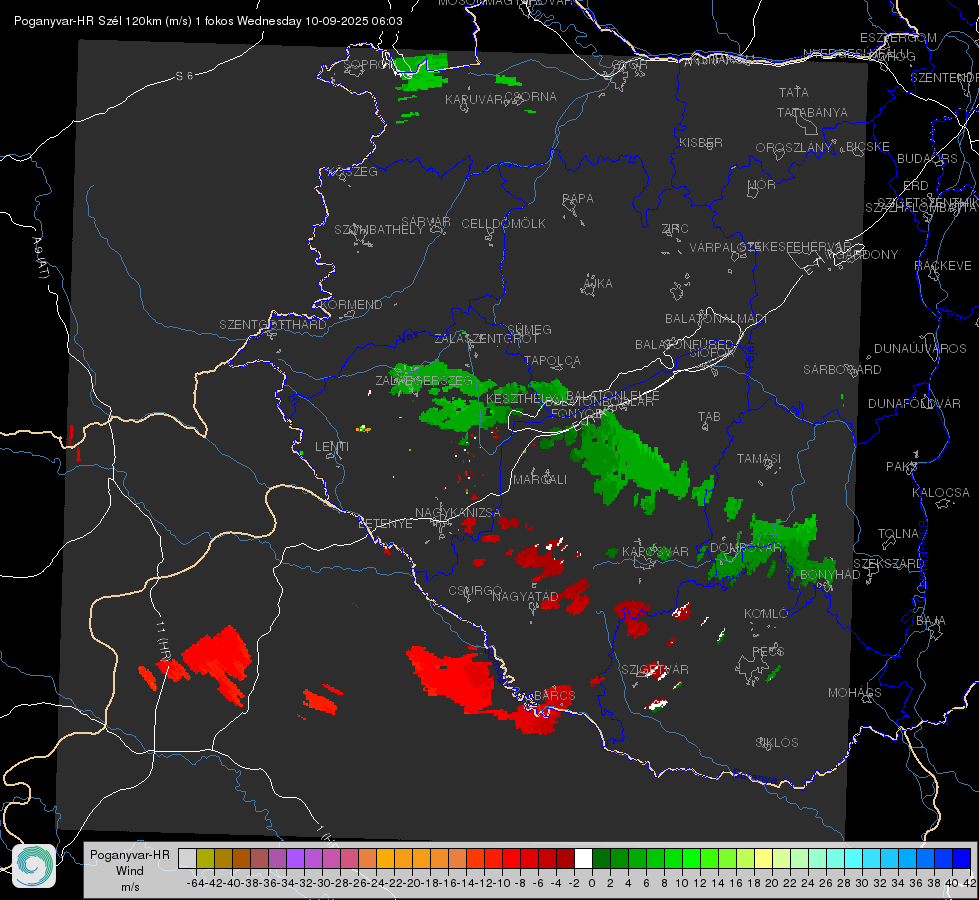
Task: Click the SZIGETVAR label
Action: 655,670
